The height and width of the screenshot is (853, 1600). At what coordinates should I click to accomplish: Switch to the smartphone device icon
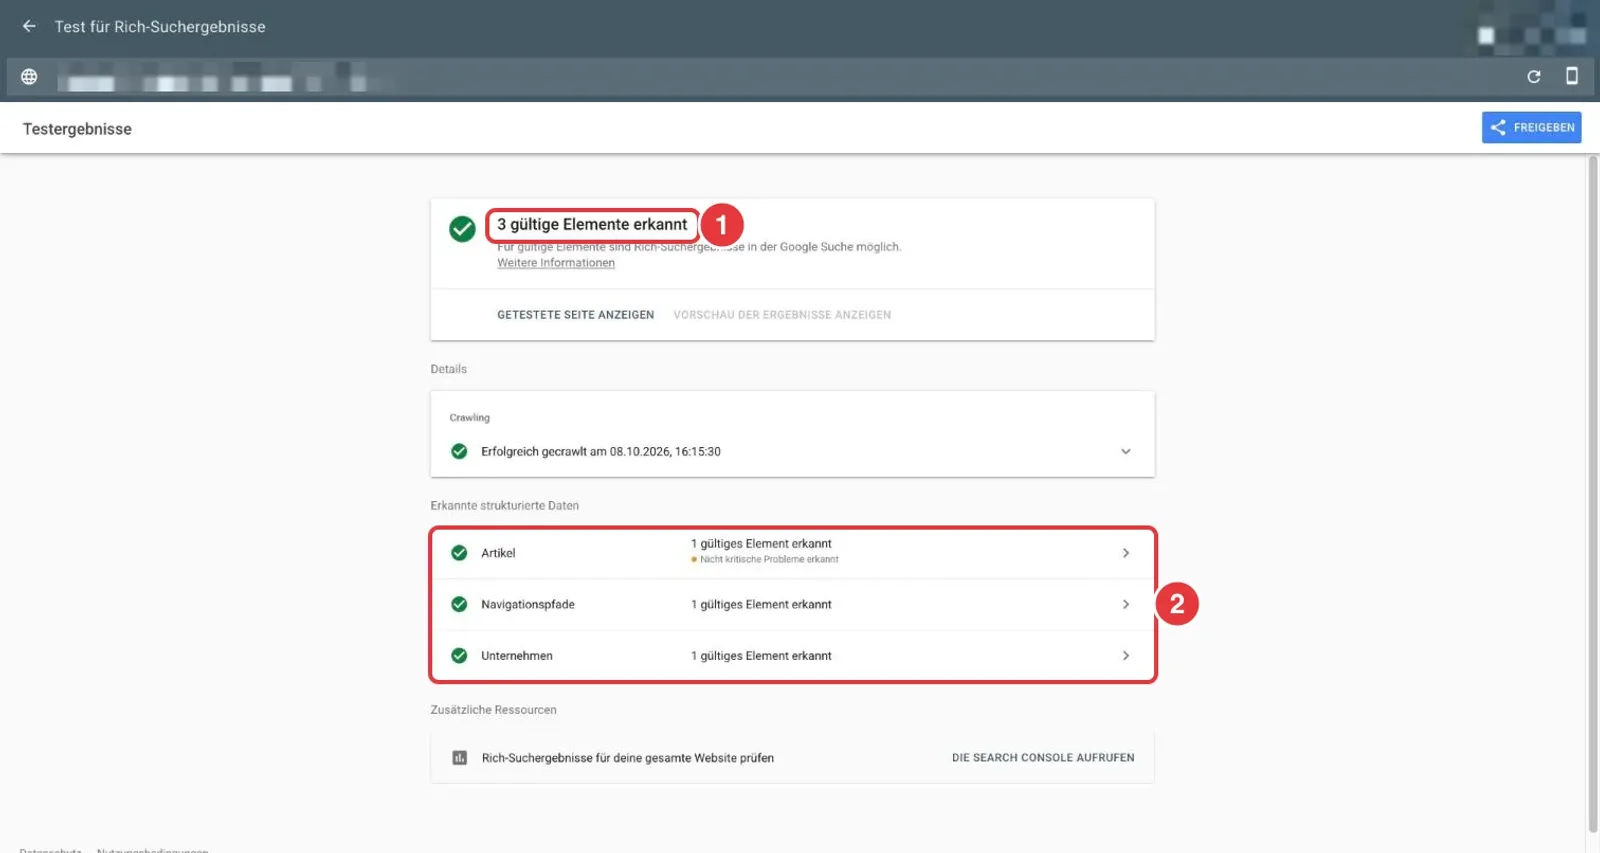click(x=1572, y=76)
